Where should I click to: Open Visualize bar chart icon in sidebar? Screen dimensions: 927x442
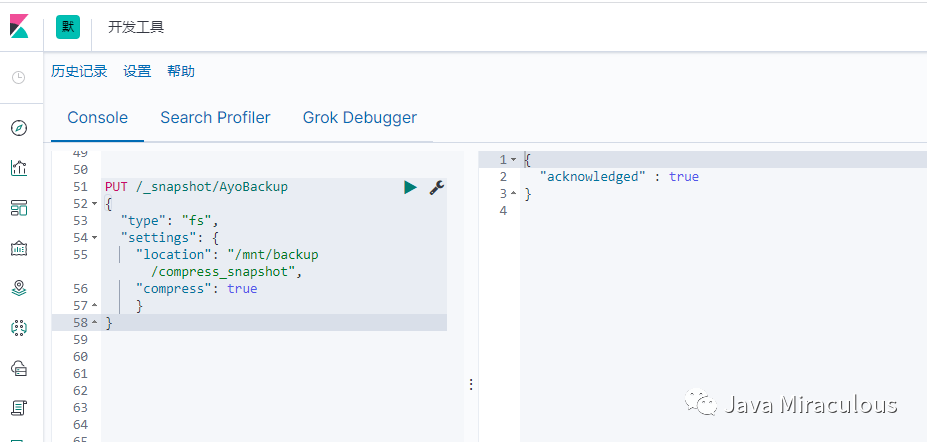pos(18,168)
